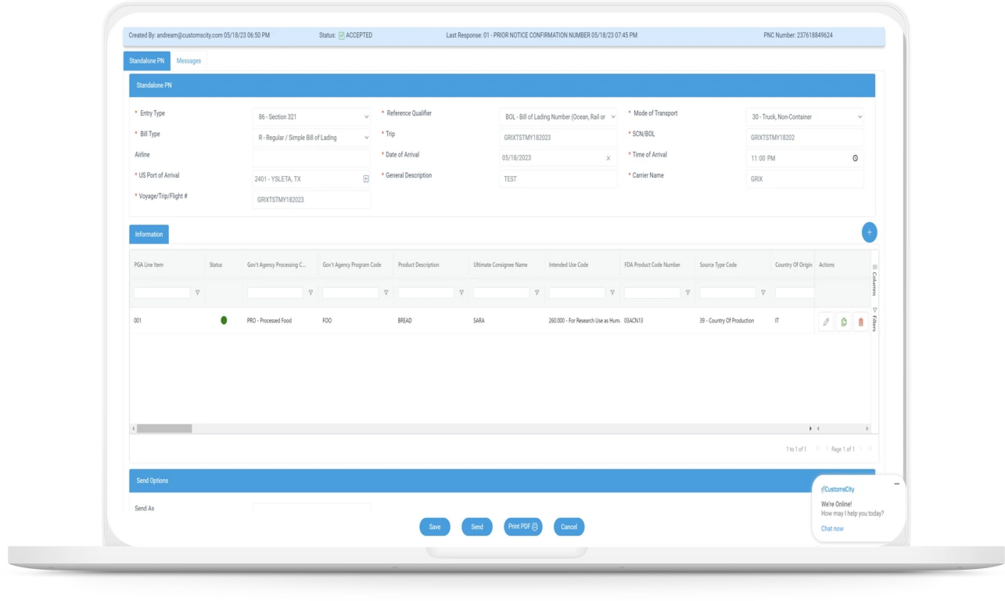Open the US Port of Arrival lookup icon
Screen dimensions: 1005x601
366,179
